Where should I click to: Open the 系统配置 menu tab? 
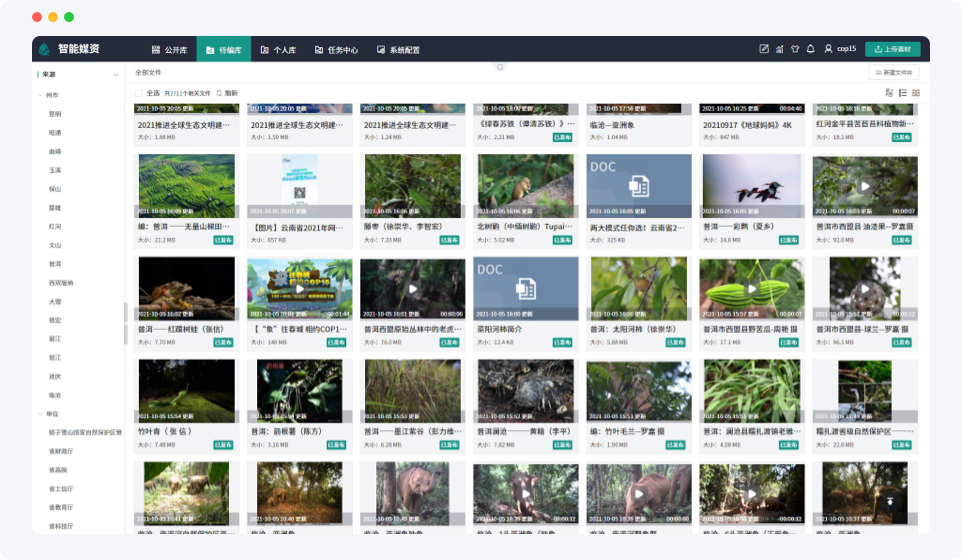(x=398, y=49)
